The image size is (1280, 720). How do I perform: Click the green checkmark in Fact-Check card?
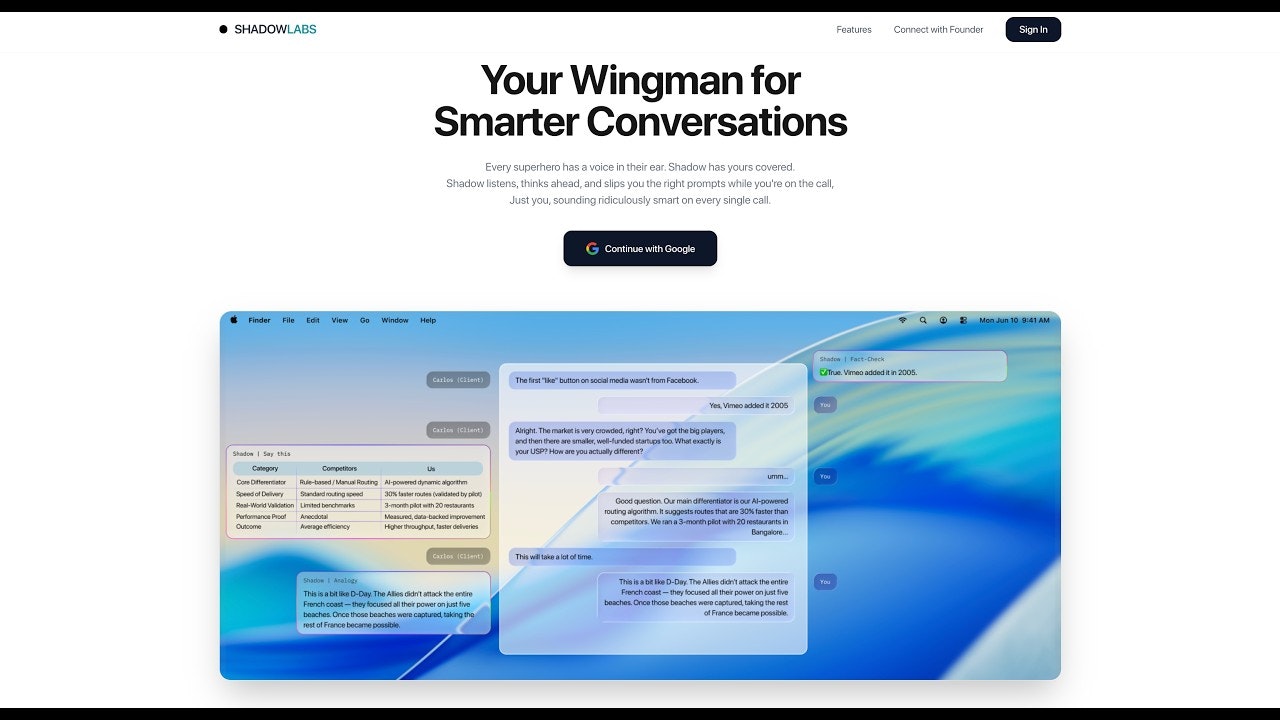pos(823,372)
